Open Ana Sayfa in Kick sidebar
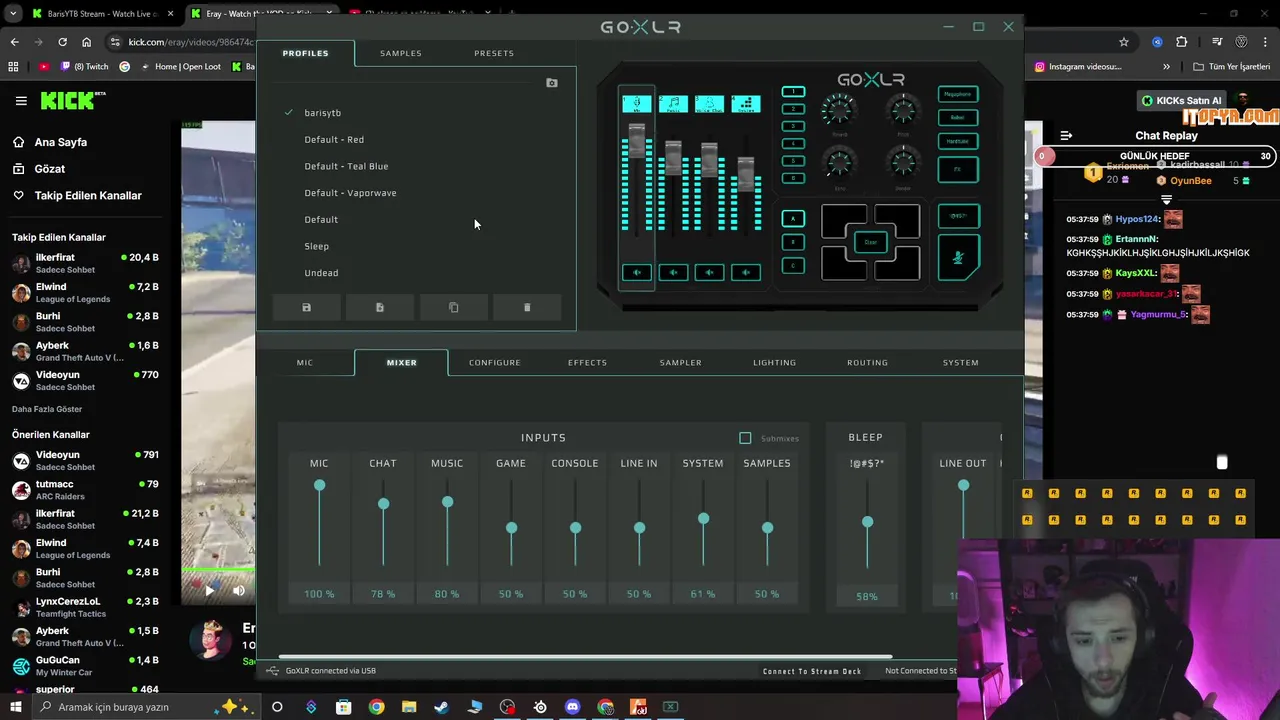This screenshot has width=1280, height=720. tap(61, 142)
